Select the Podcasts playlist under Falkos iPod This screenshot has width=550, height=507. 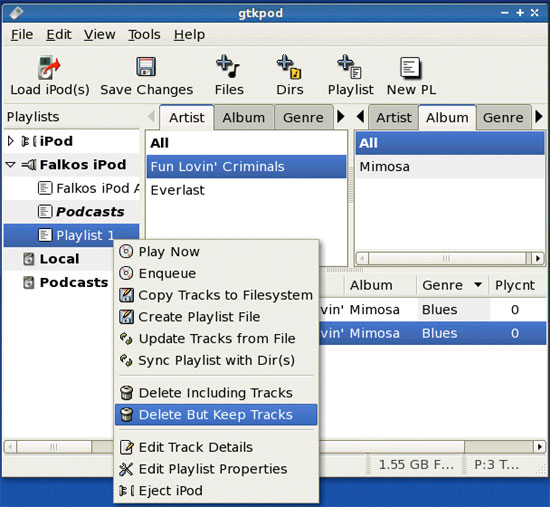[90, 212]
